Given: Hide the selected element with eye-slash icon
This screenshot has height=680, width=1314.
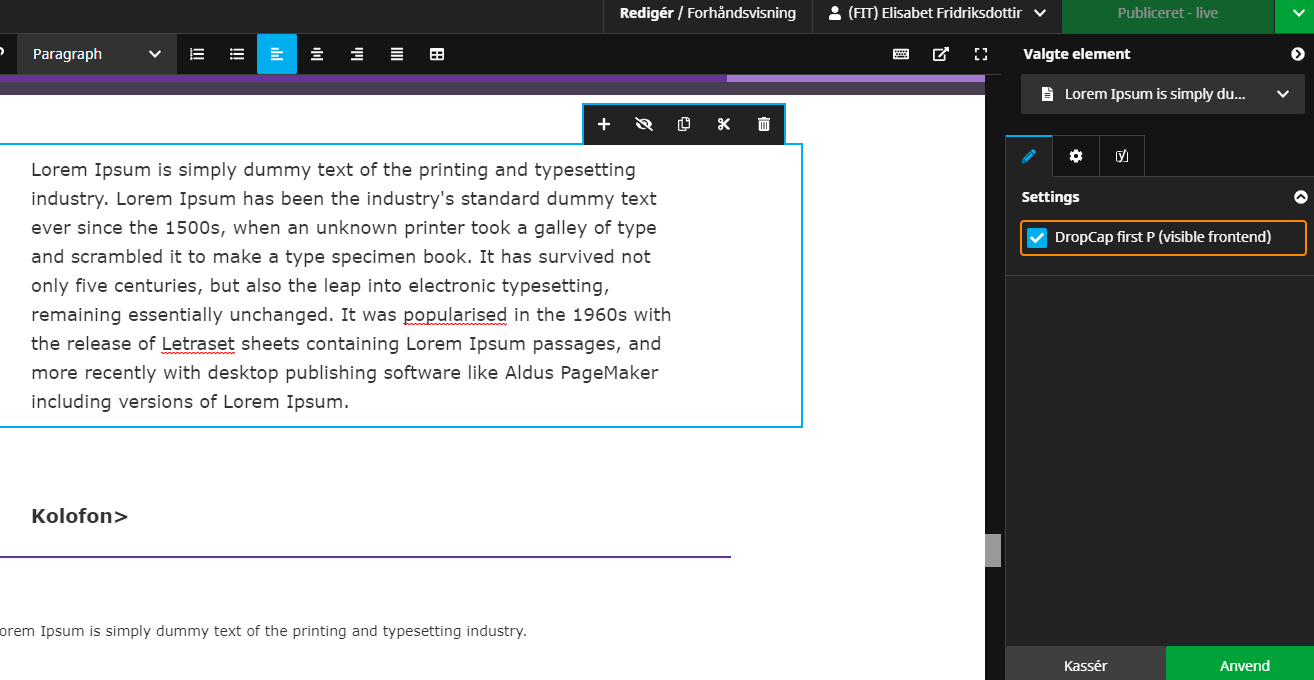Looking at the screenshot, I should (644, 124).
